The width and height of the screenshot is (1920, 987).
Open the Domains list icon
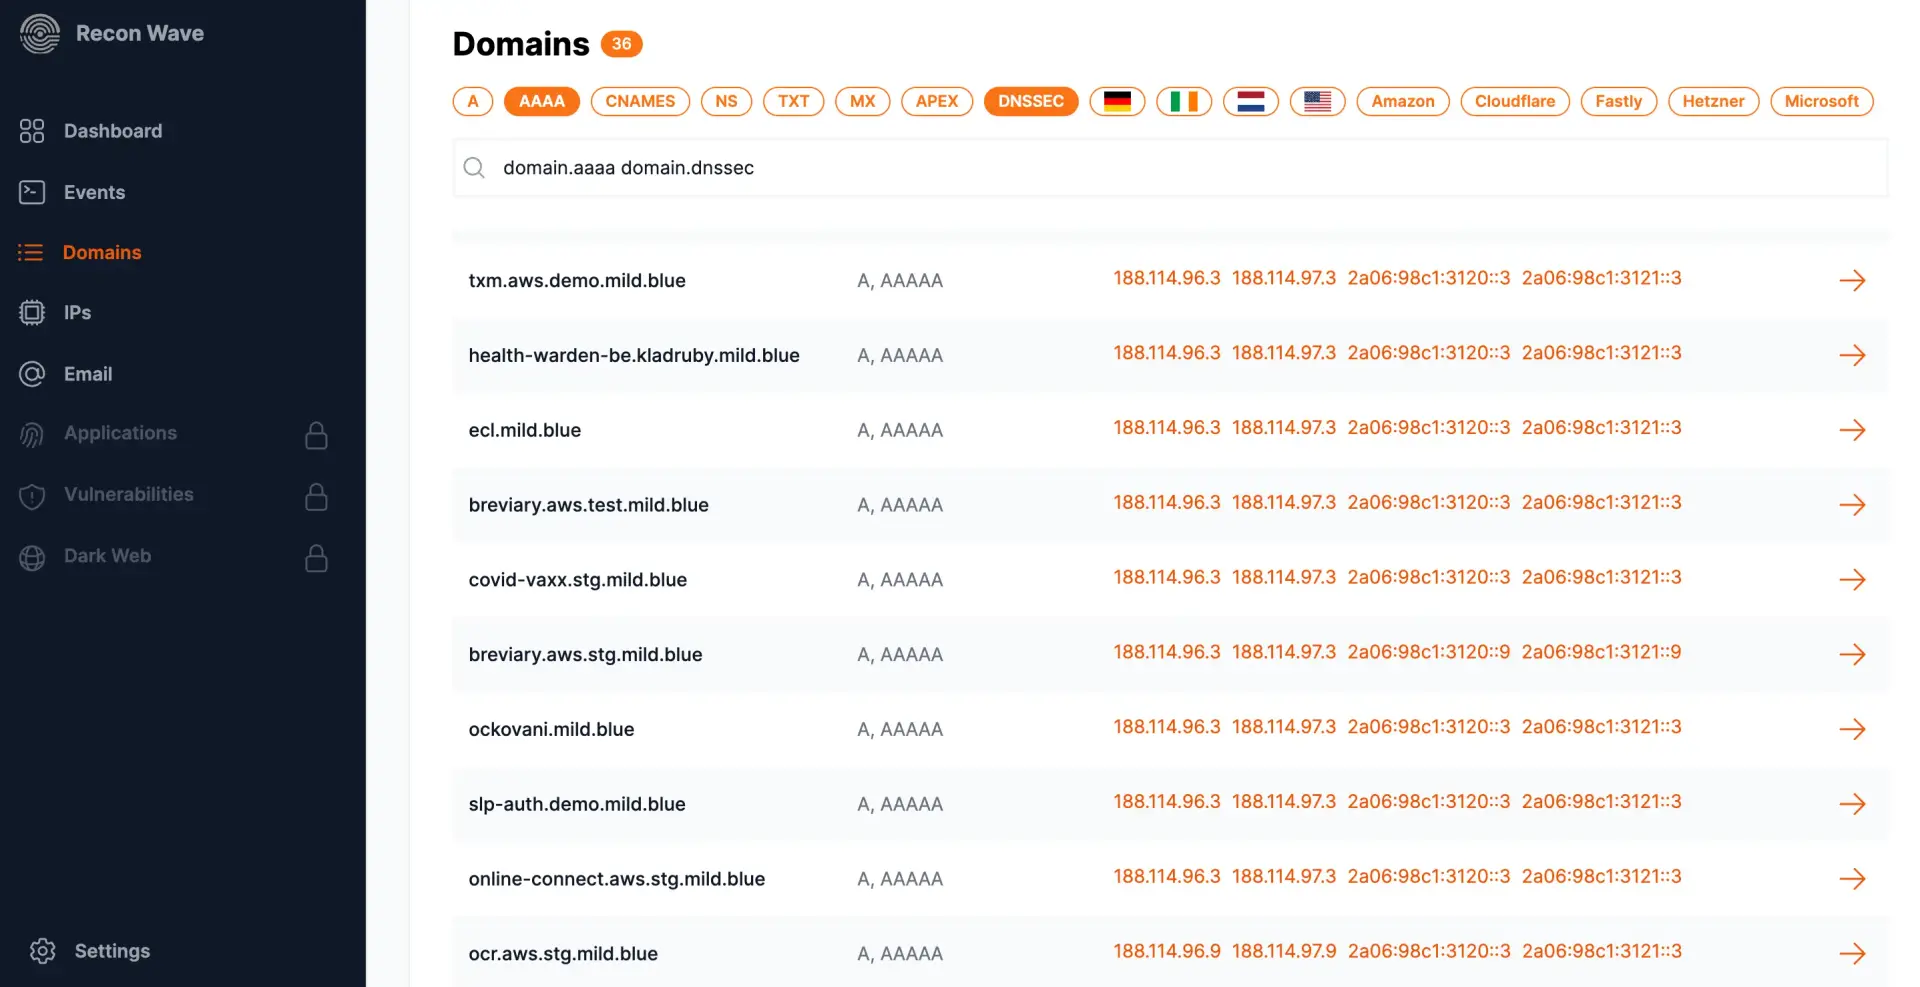(31, 252)
